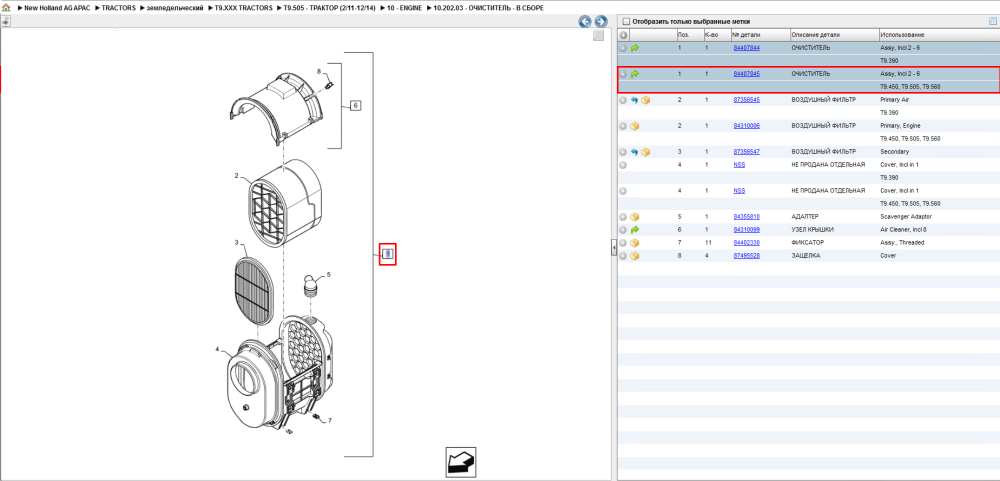Click the green arrow icon for part 84407844
Image resolution: width=1000 pixels, height=481 pixels.
[x=635, y=48]
